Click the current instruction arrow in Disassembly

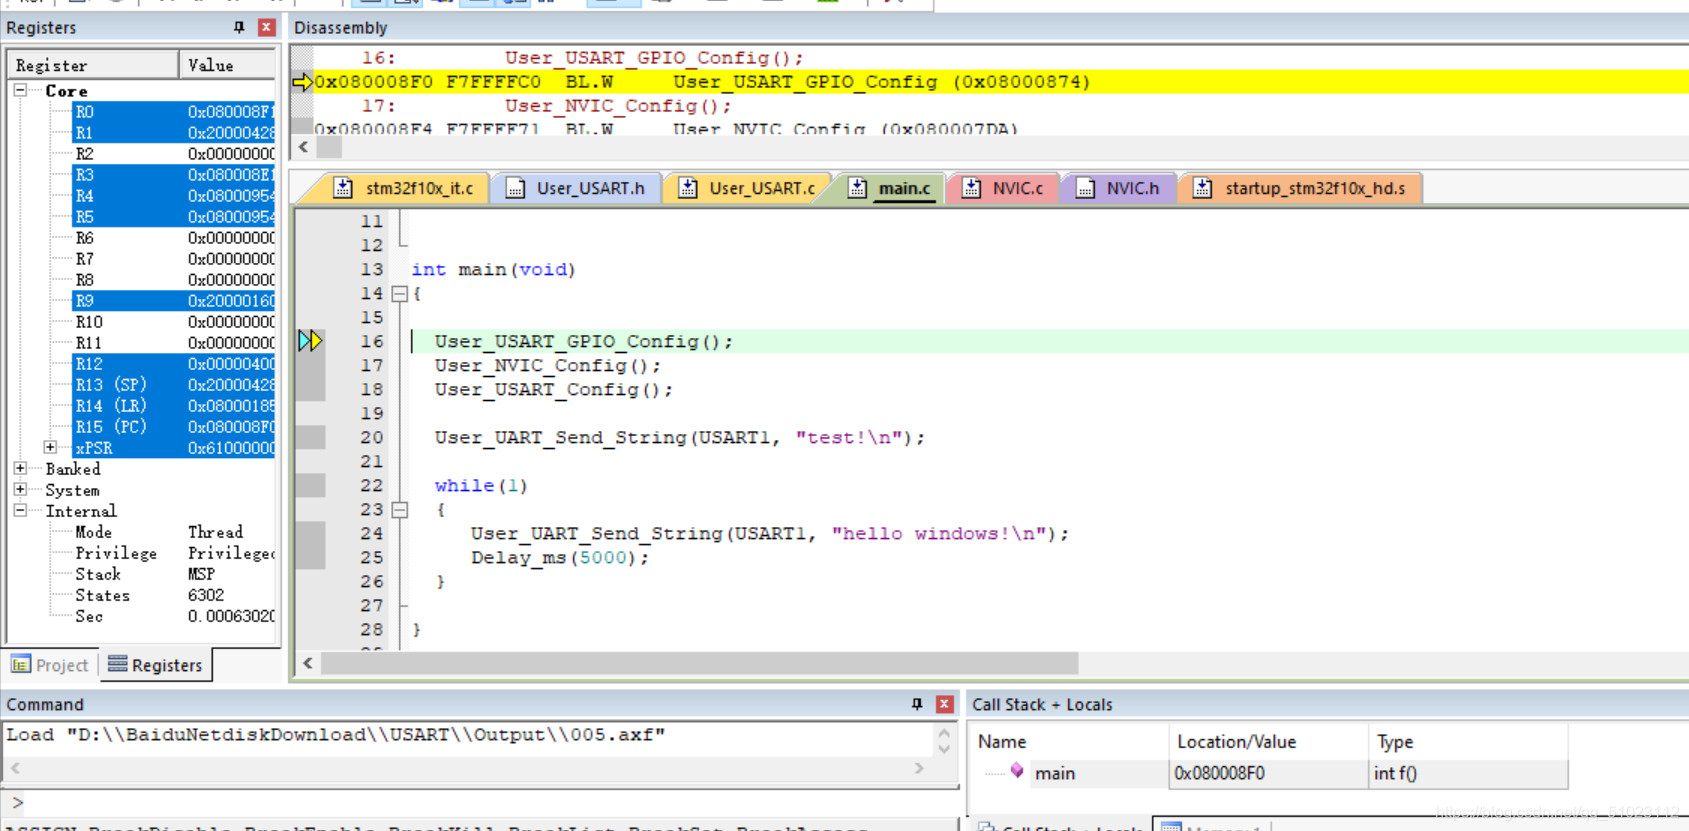coord(302,82)
